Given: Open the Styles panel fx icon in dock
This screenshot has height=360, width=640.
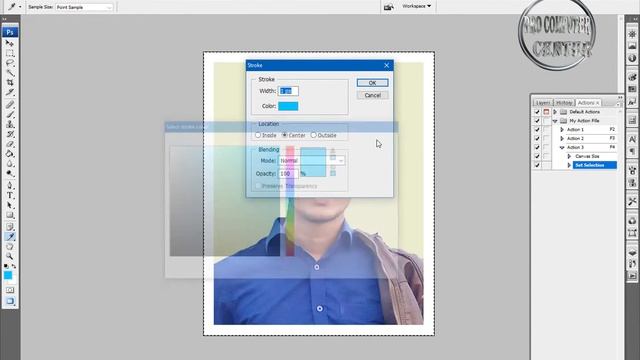Looking at the screenshot, I should (632, 101).
